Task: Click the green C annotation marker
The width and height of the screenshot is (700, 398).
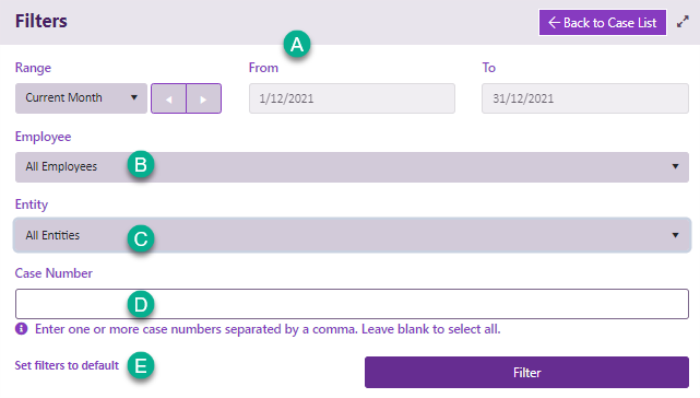Action: coord(141,238)
